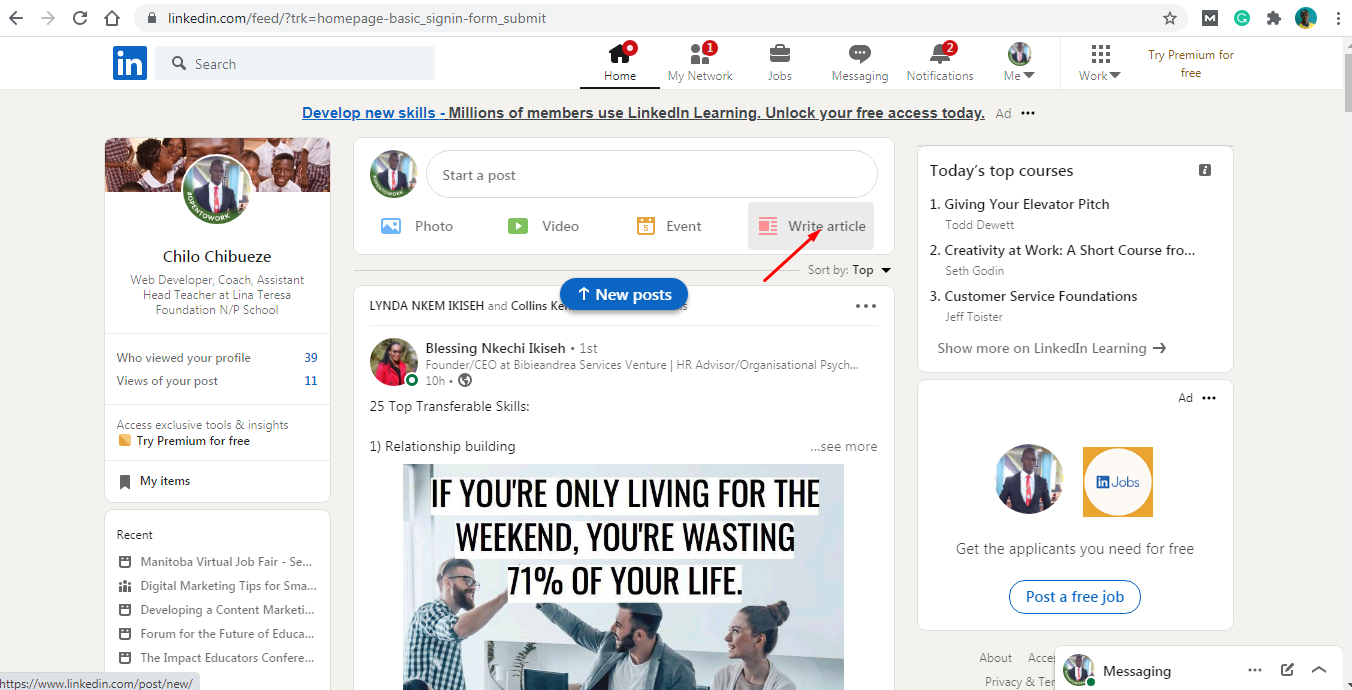Open the top banner ad's three-dot menu
Screen dimensions: 1352x690
click(x=1028, y=113)
